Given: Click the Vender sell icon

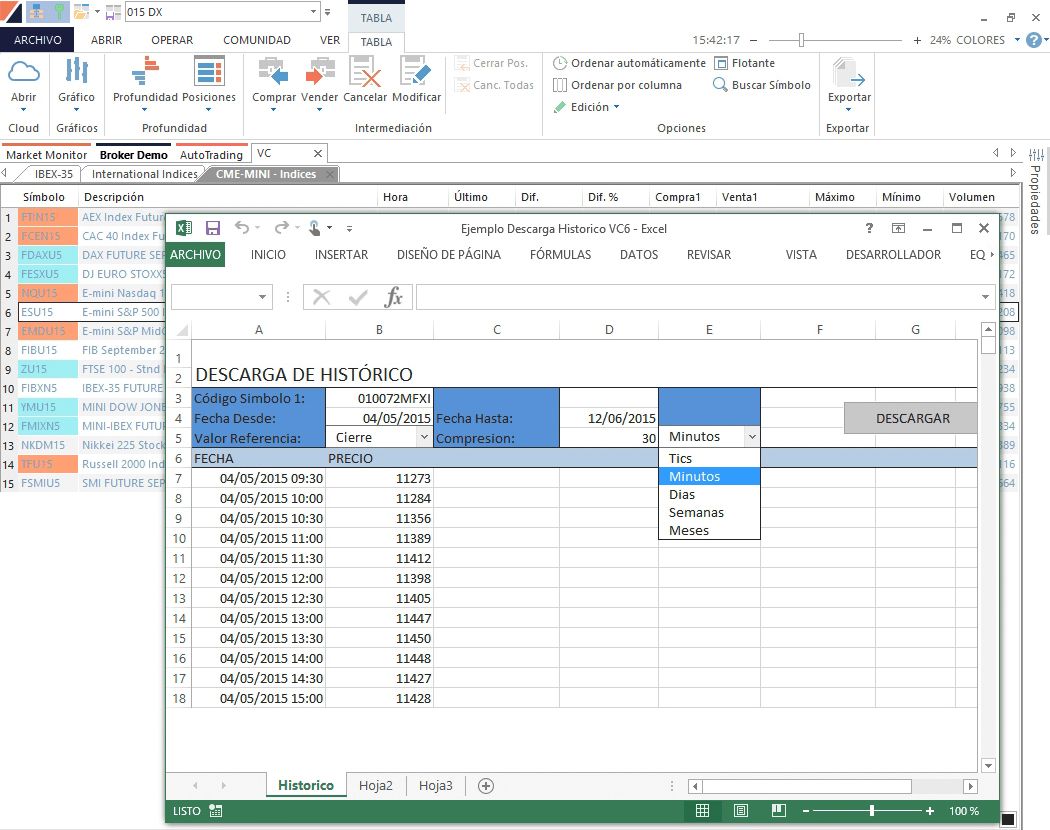Looking at the screenshot, I should pos(319,72).
